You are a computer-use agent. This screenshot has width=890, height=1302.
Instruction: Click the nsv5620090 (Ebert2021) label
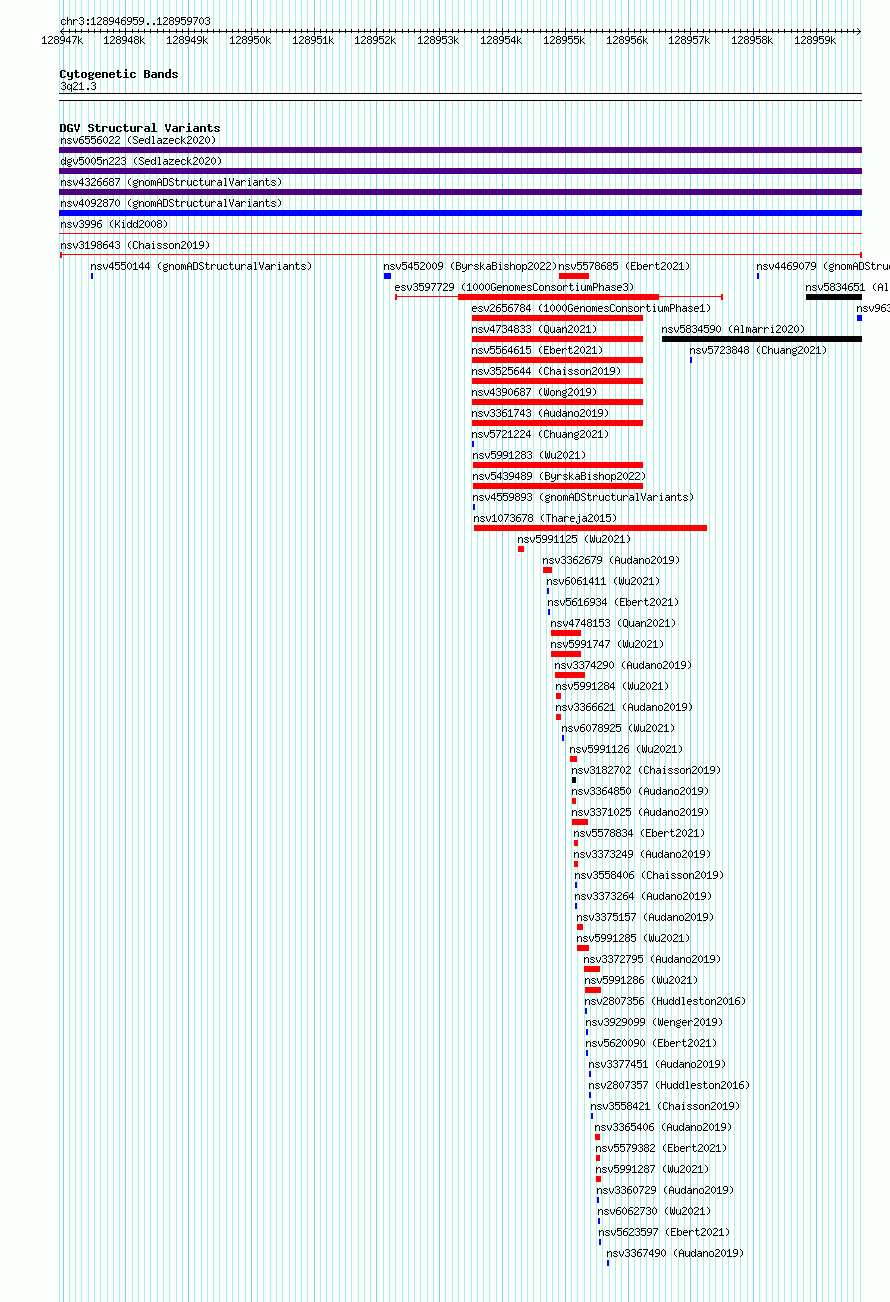(651, 1043)
